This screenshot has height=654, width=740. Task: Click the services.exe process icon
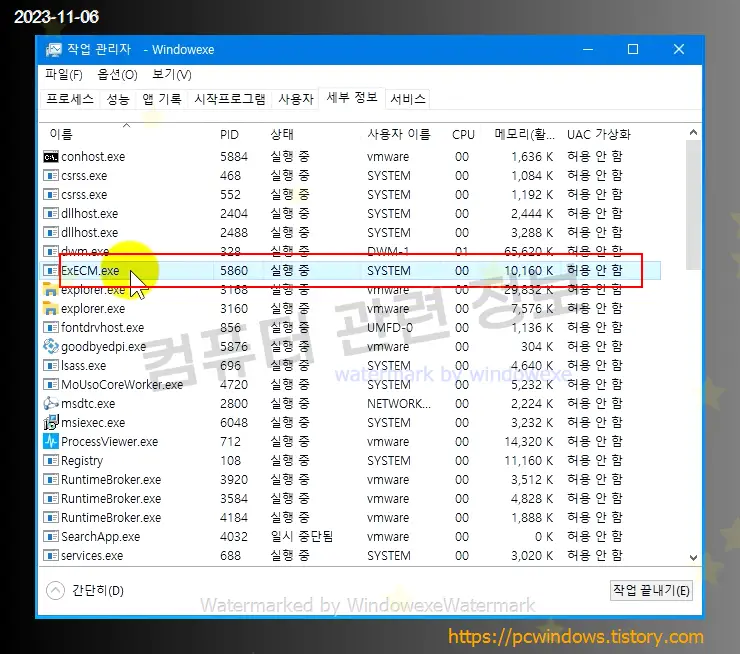tap(50, 555)
